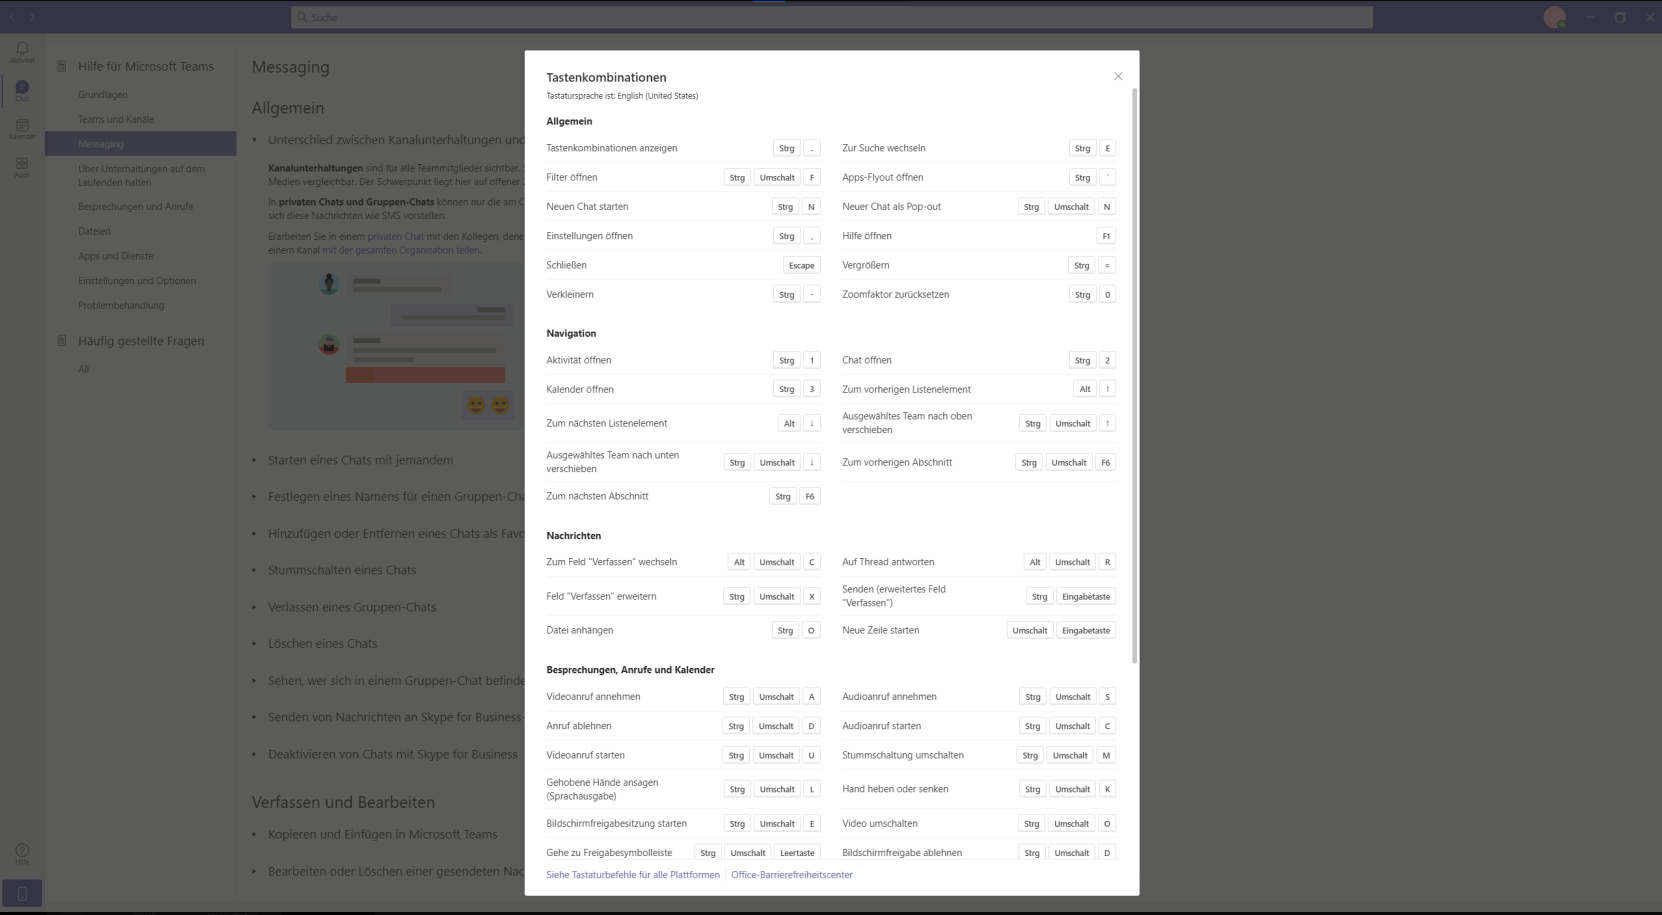Switch to the Chat view

coord(21,90)
